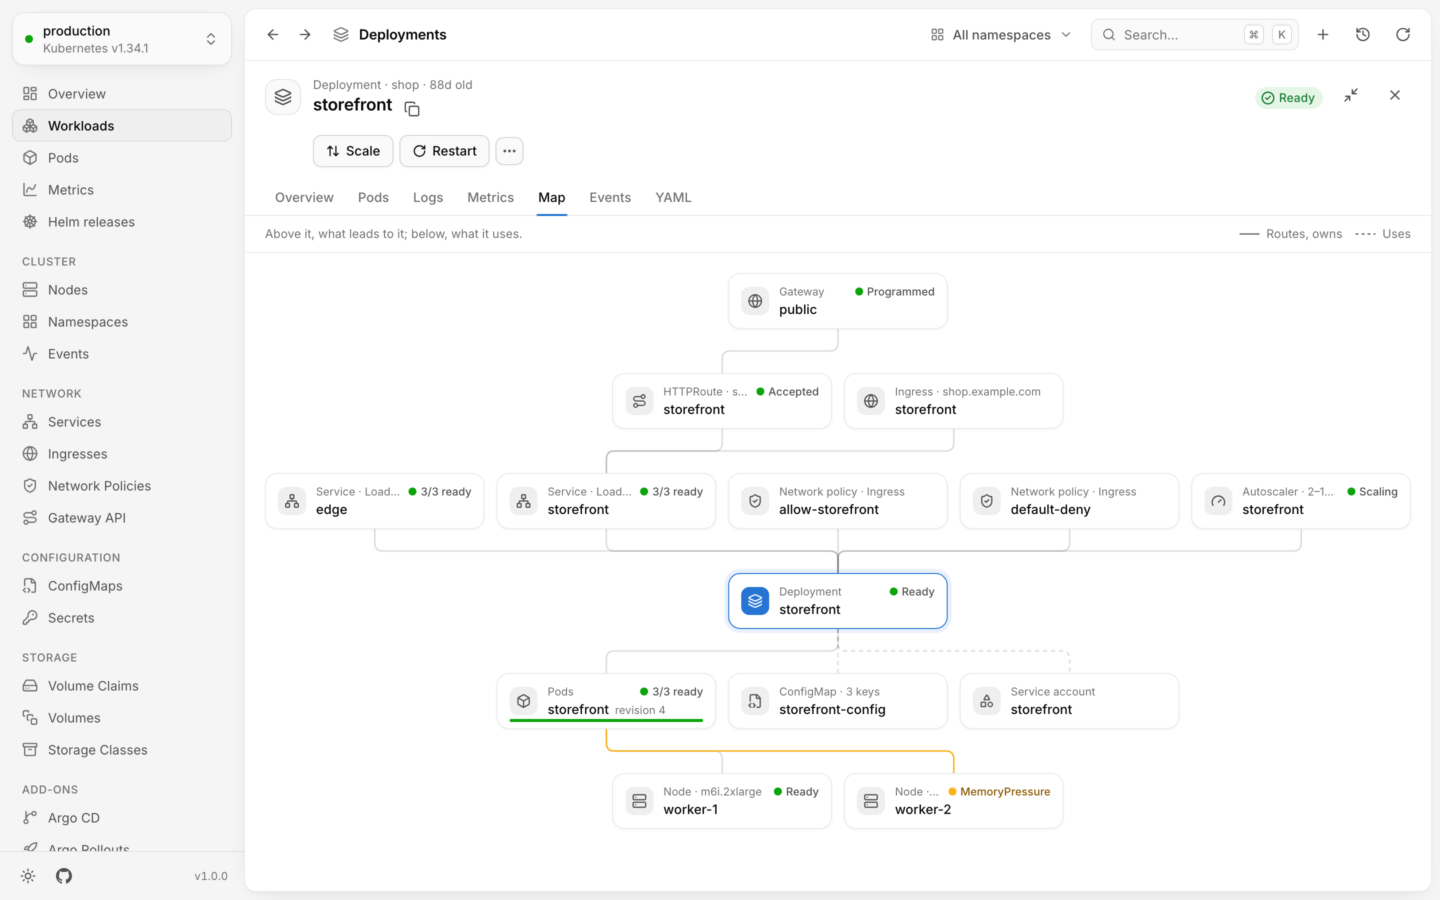Open the history clock icon
This screenshot has height=900, width=1440.
1363,35
